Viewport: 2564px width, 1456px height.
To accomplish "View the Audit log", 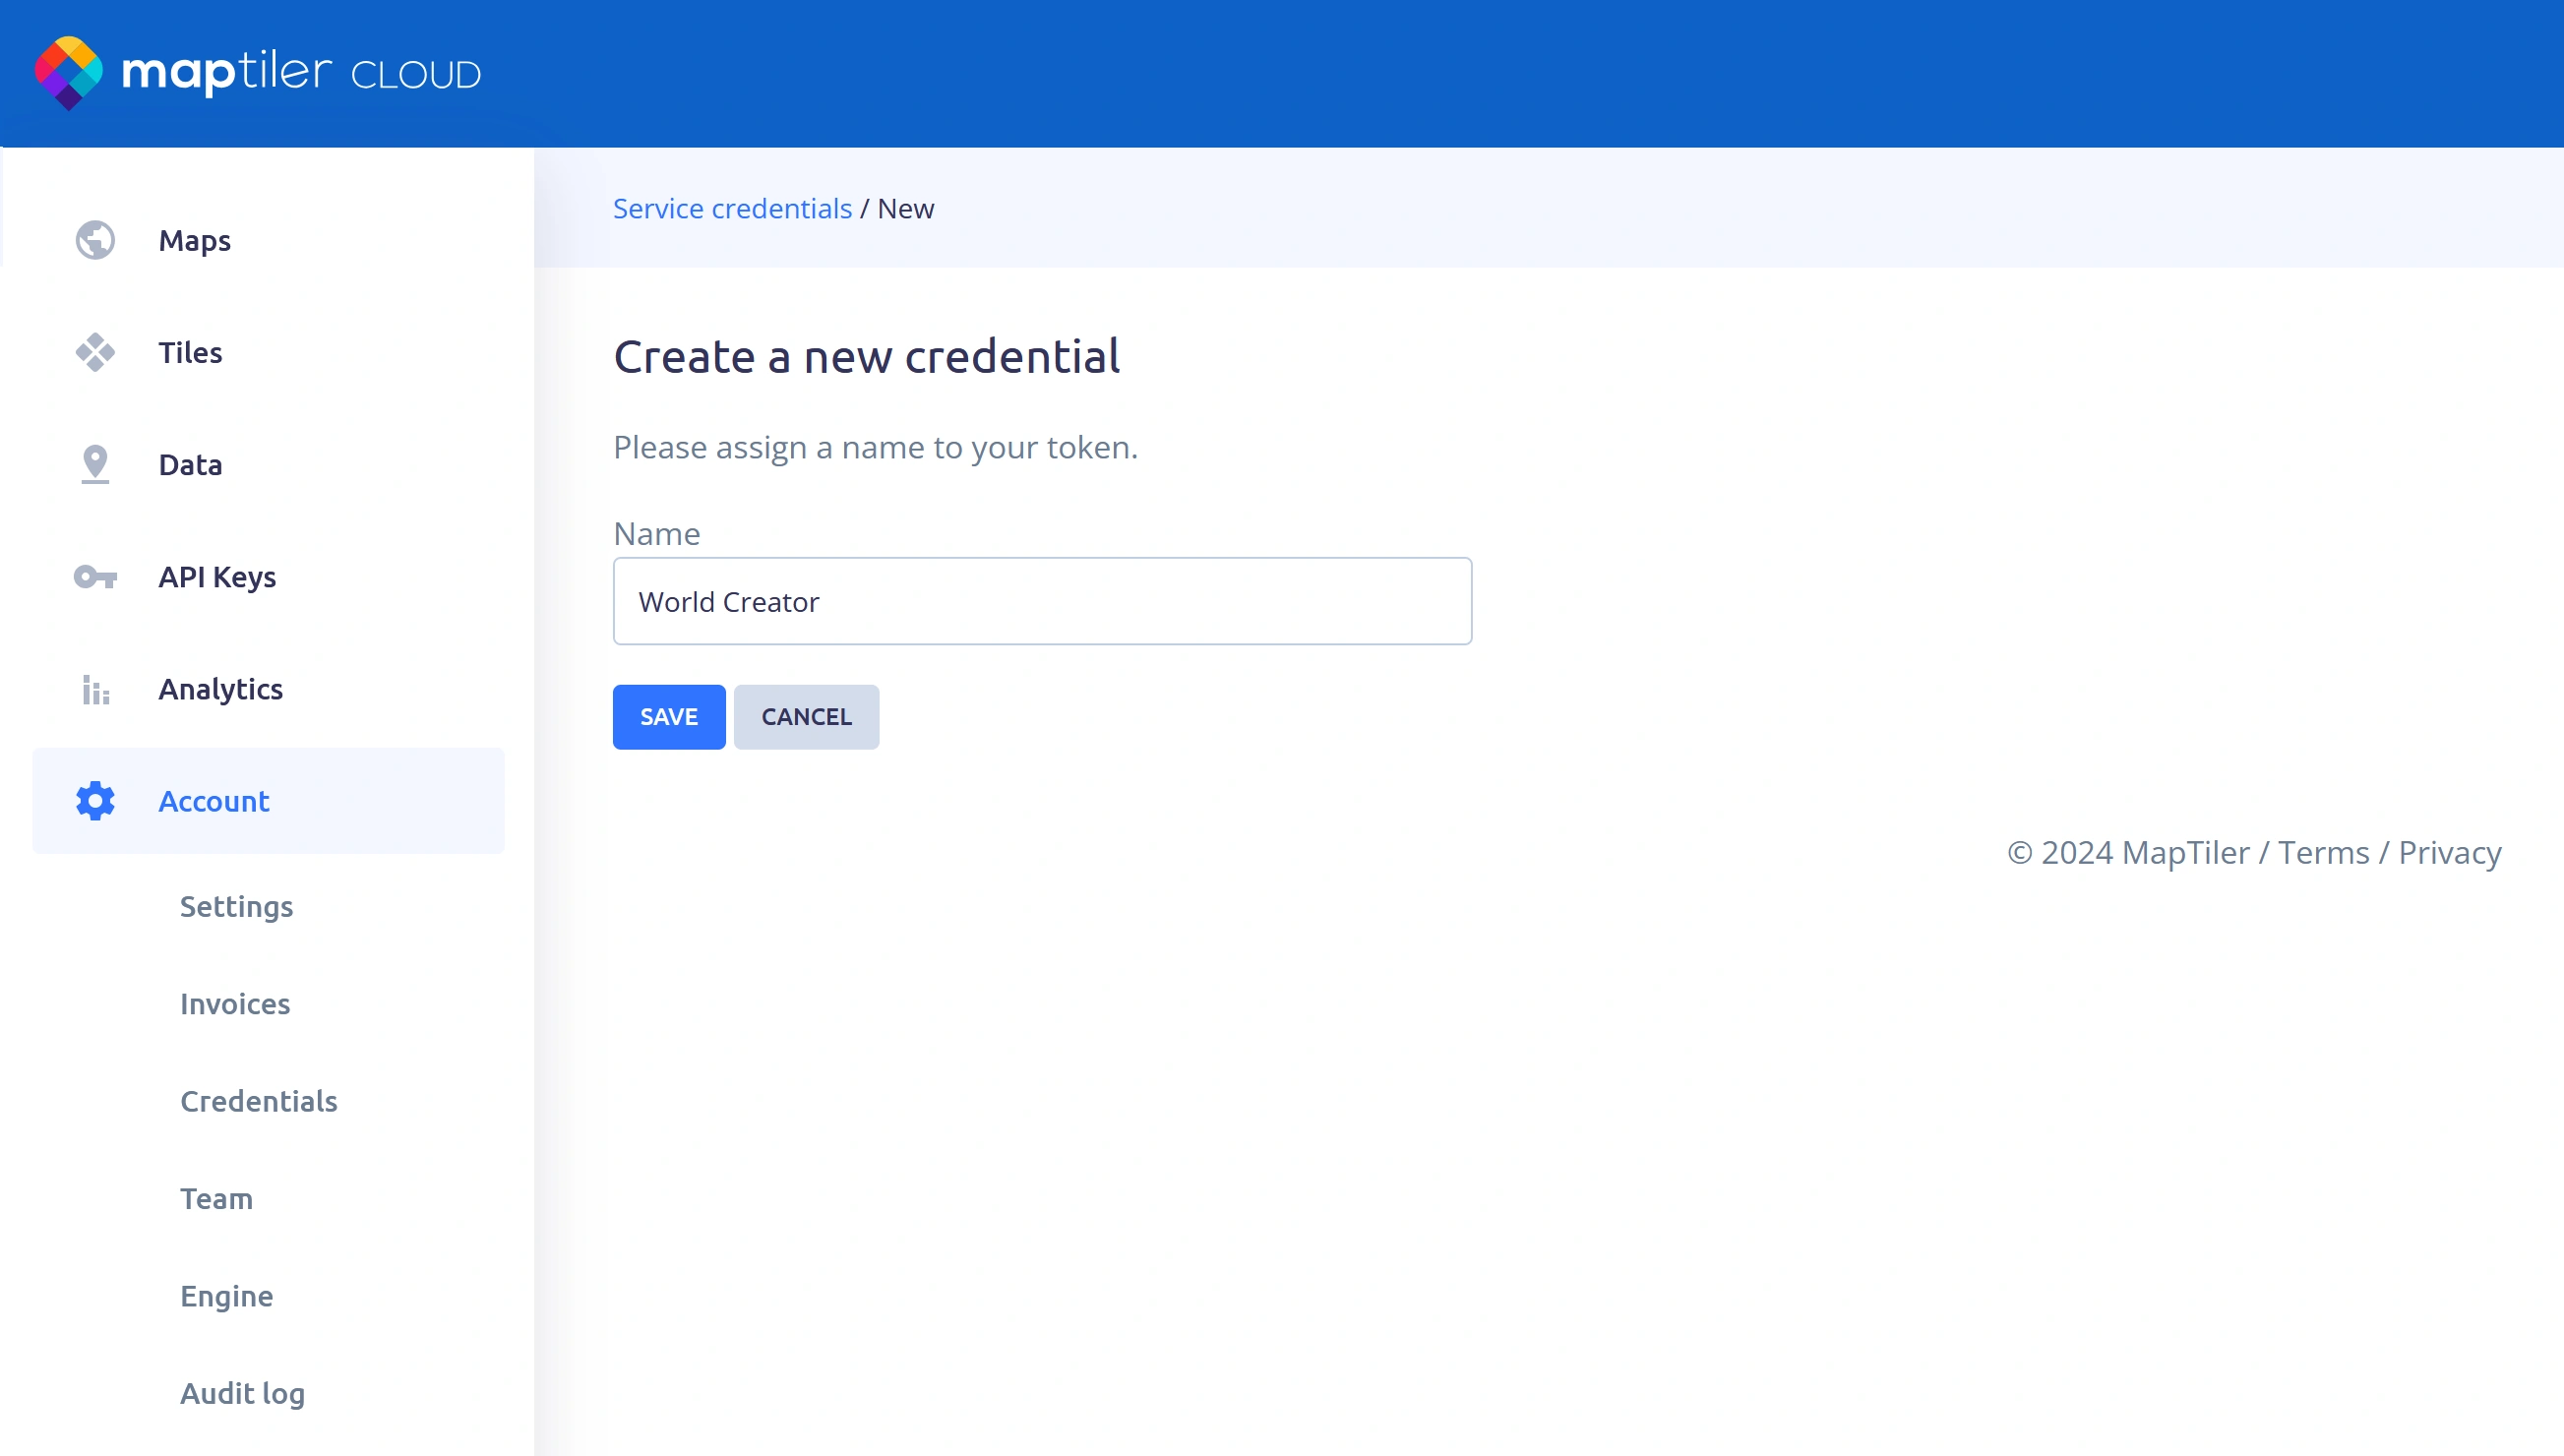I will tap(242, 1393).
